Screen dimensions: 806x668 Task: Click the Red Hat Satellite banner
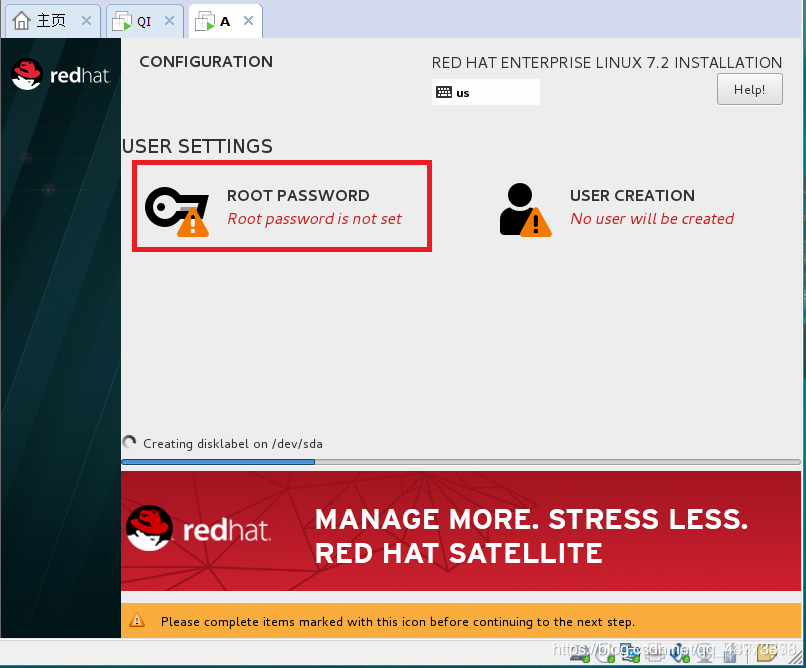tap(461, 531)
